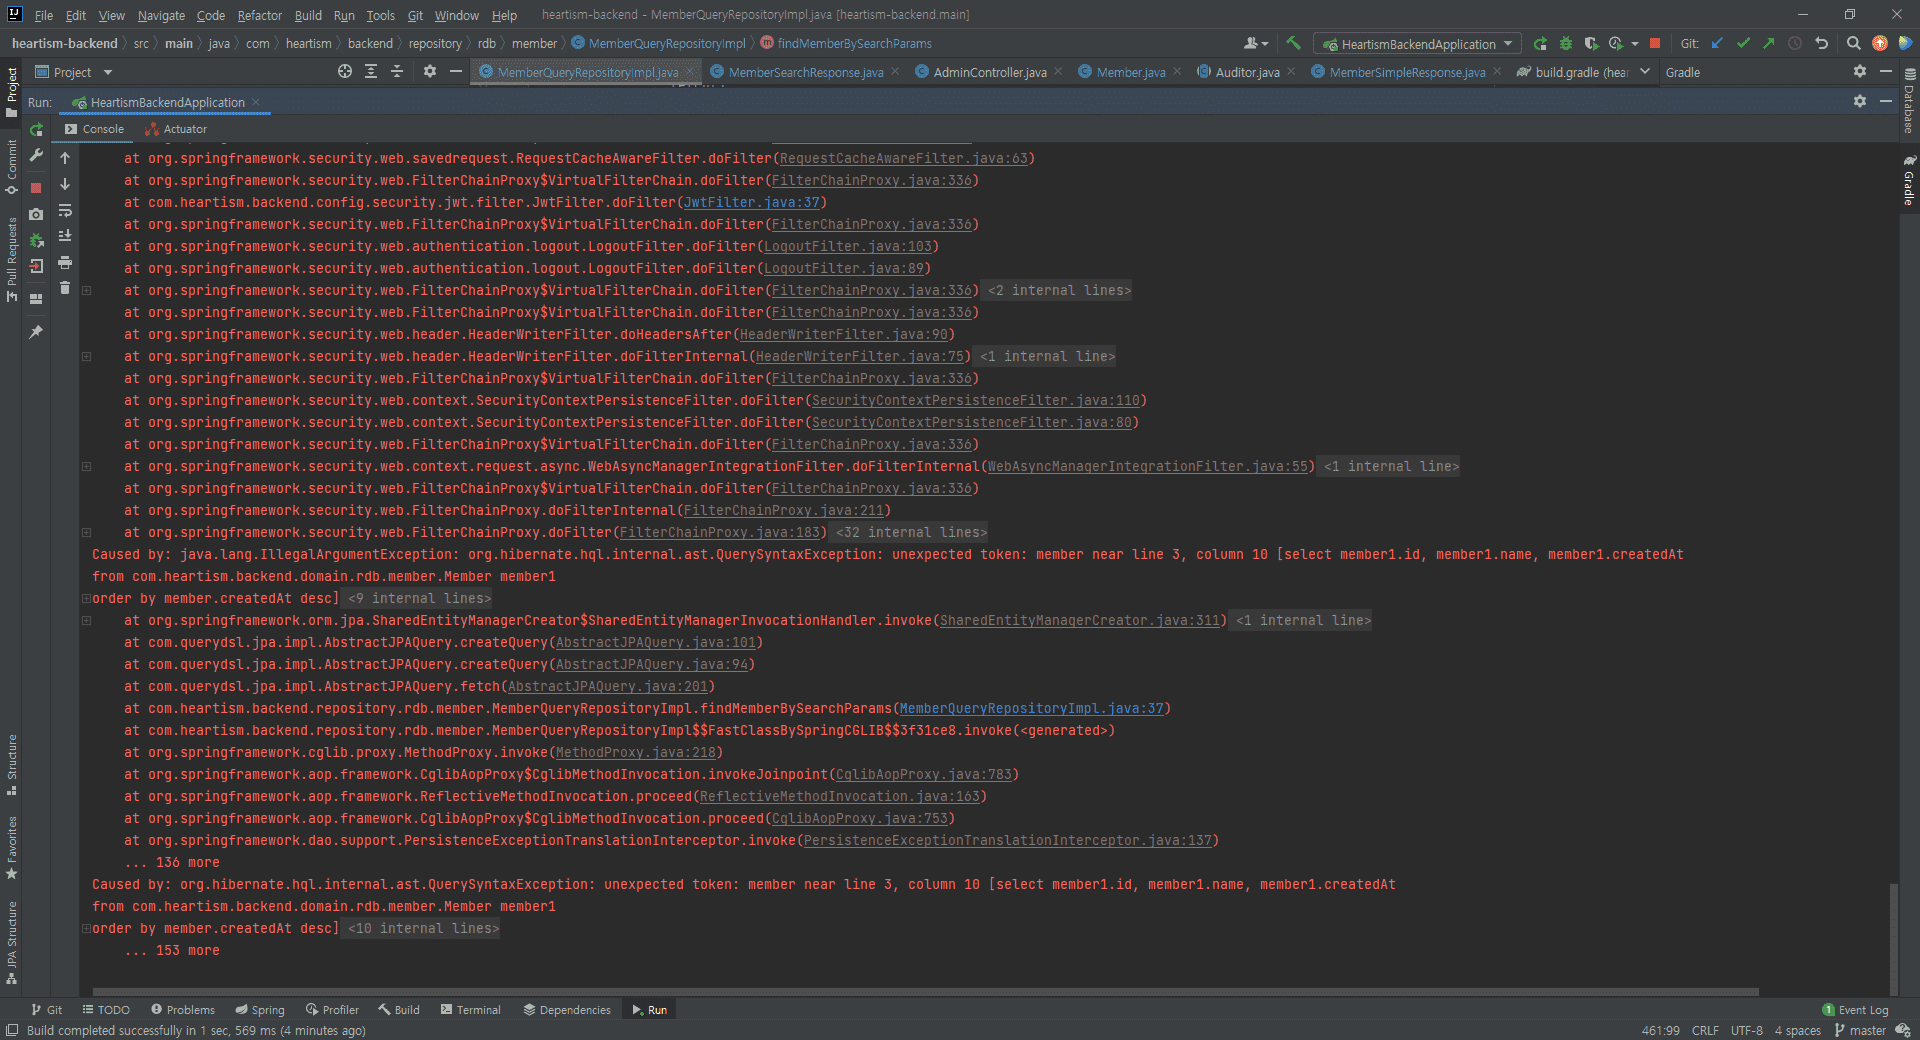The height and width of the screenshot is (1040, 1920).
Task: Print console output using printer icon
Action: point(65,262)
